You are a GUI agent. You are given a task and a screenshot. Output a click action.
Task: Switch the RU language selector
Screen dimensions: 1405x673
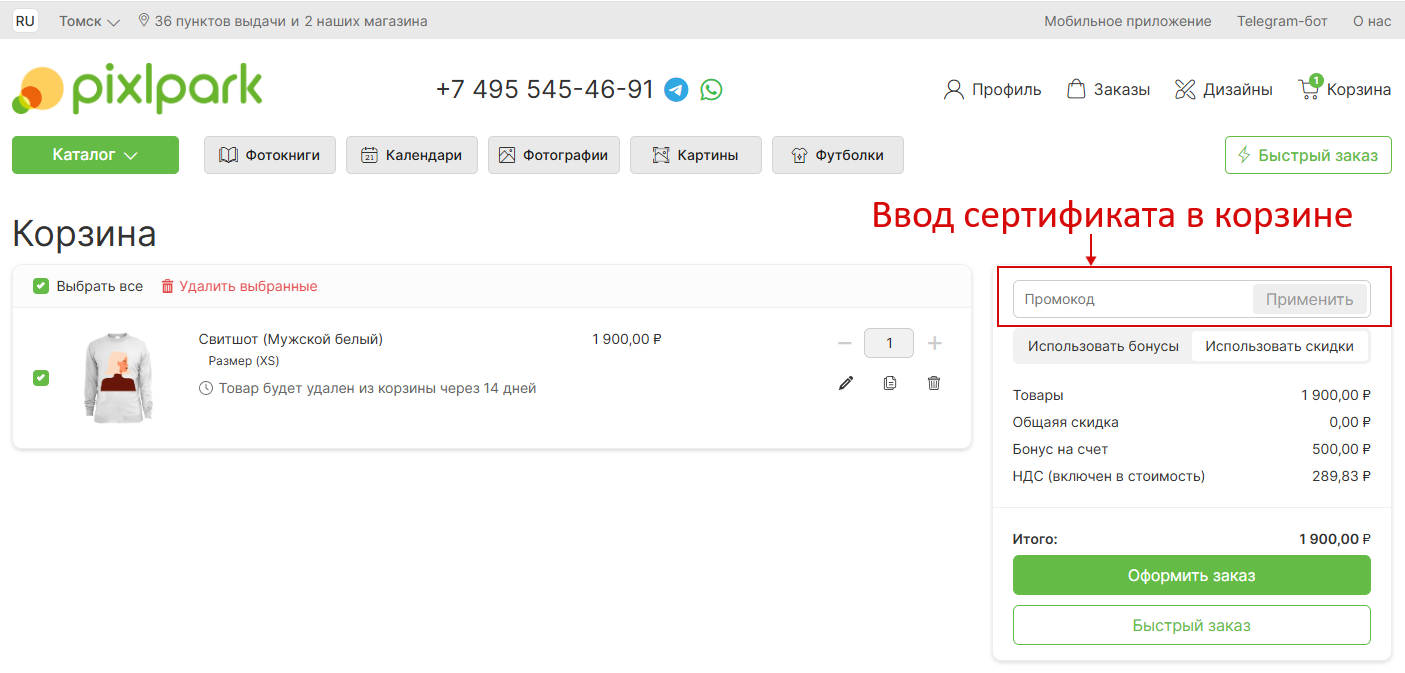[x=25, y=21]
